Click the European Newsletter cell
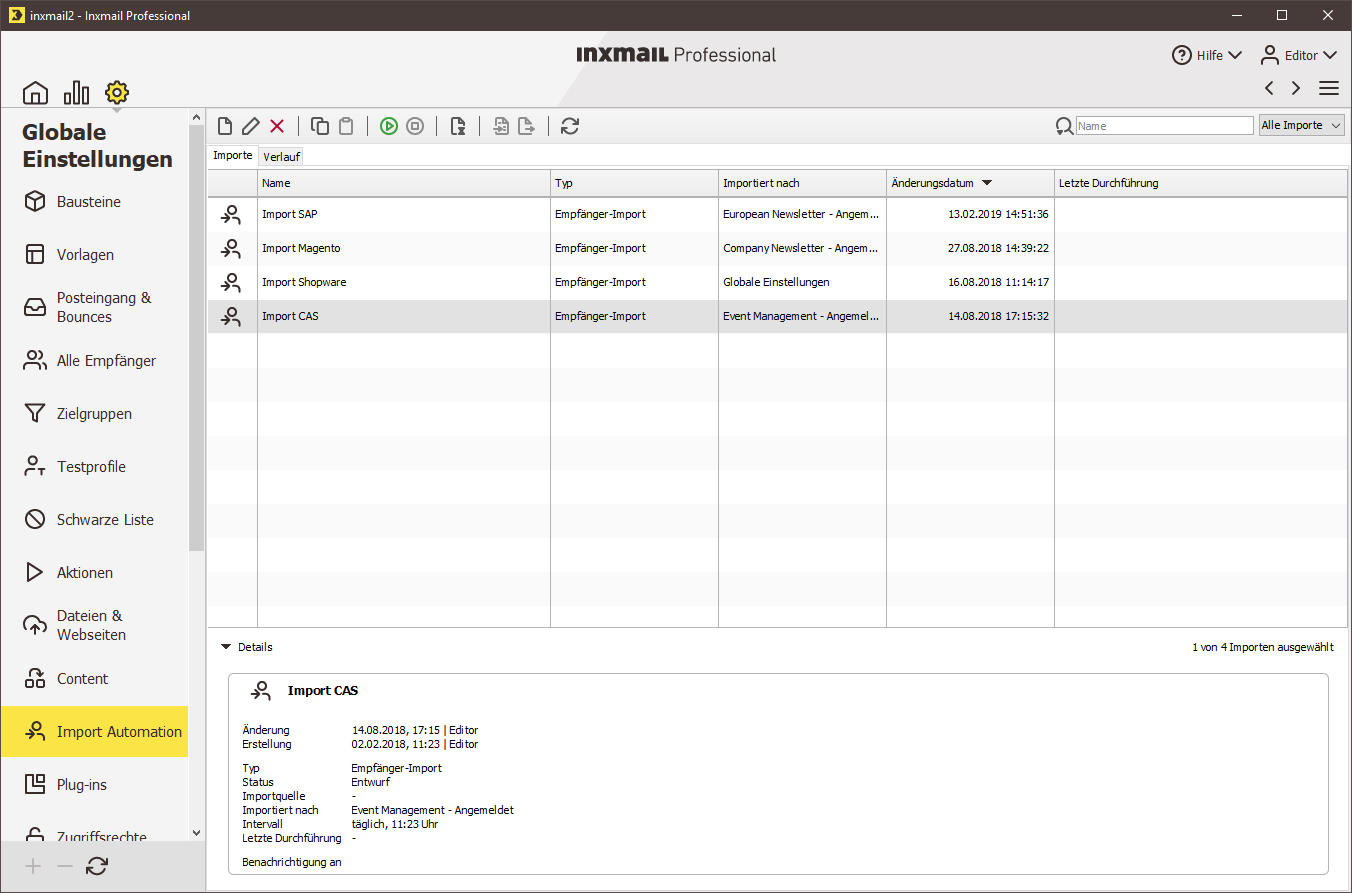The height and width of the screenshot is (893, 1352). [x=802, y=214]
